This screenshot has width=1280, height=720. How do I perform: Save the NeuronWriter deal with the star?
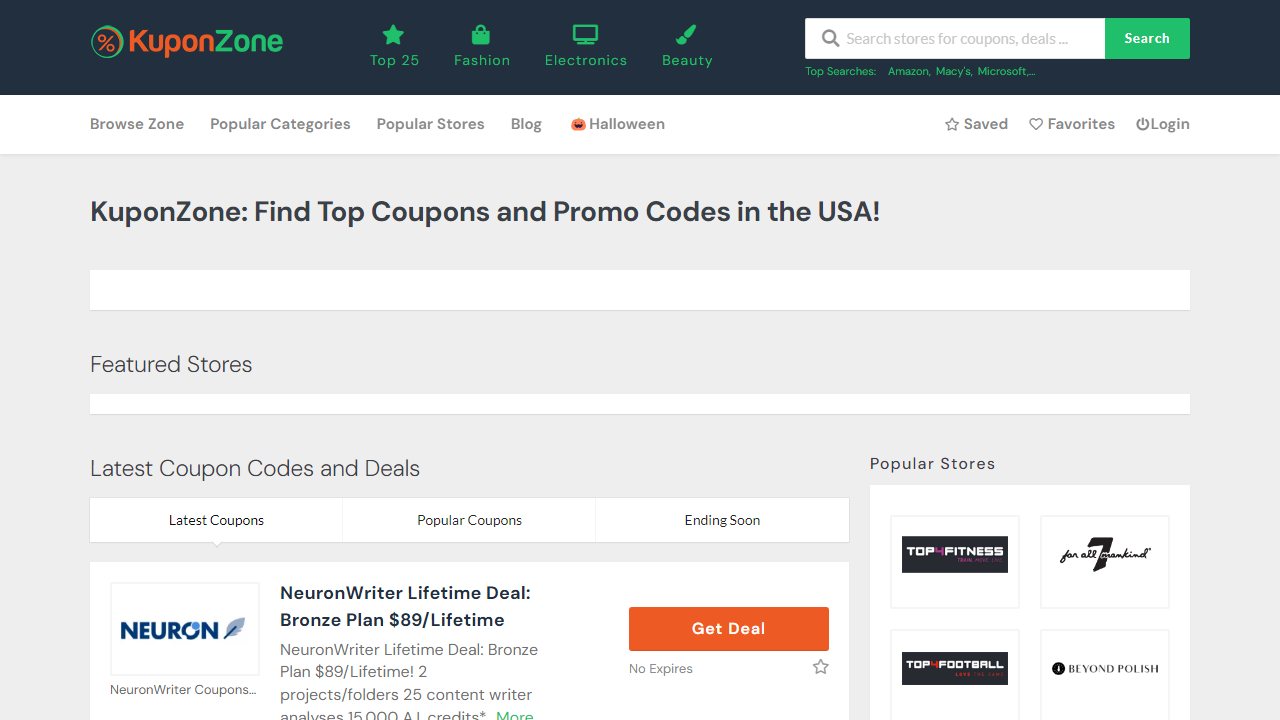pos(821,667)
